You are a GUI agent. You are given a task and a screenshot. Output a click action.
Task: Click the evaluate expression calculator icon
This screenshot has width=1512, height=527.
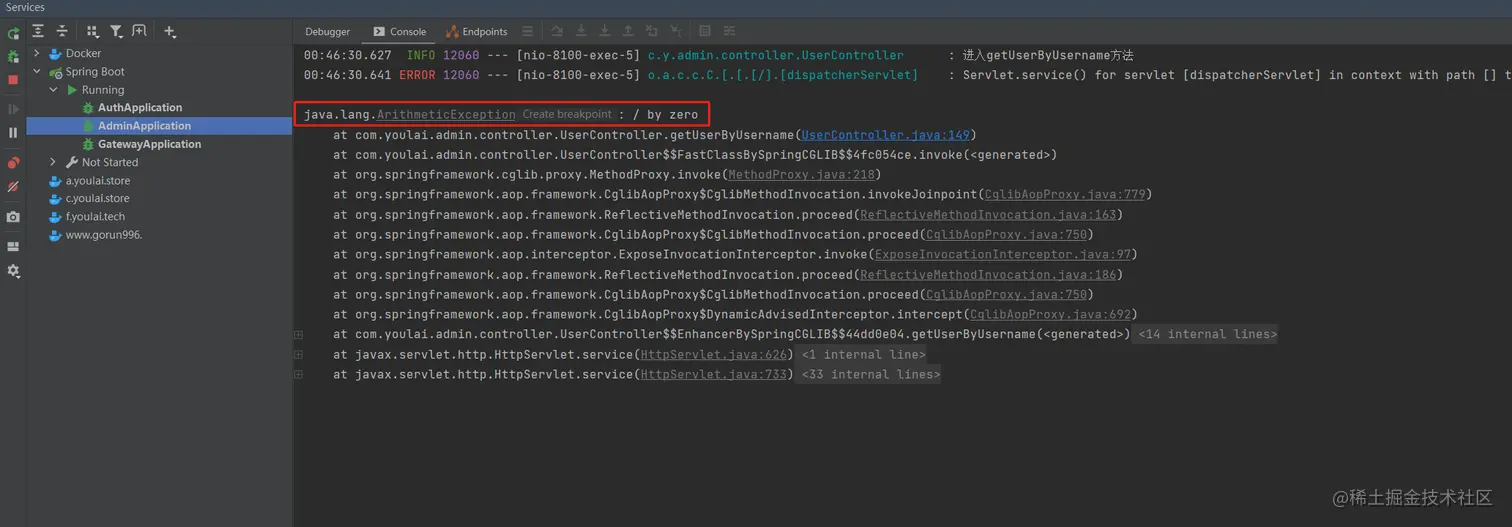pos(705,32)
